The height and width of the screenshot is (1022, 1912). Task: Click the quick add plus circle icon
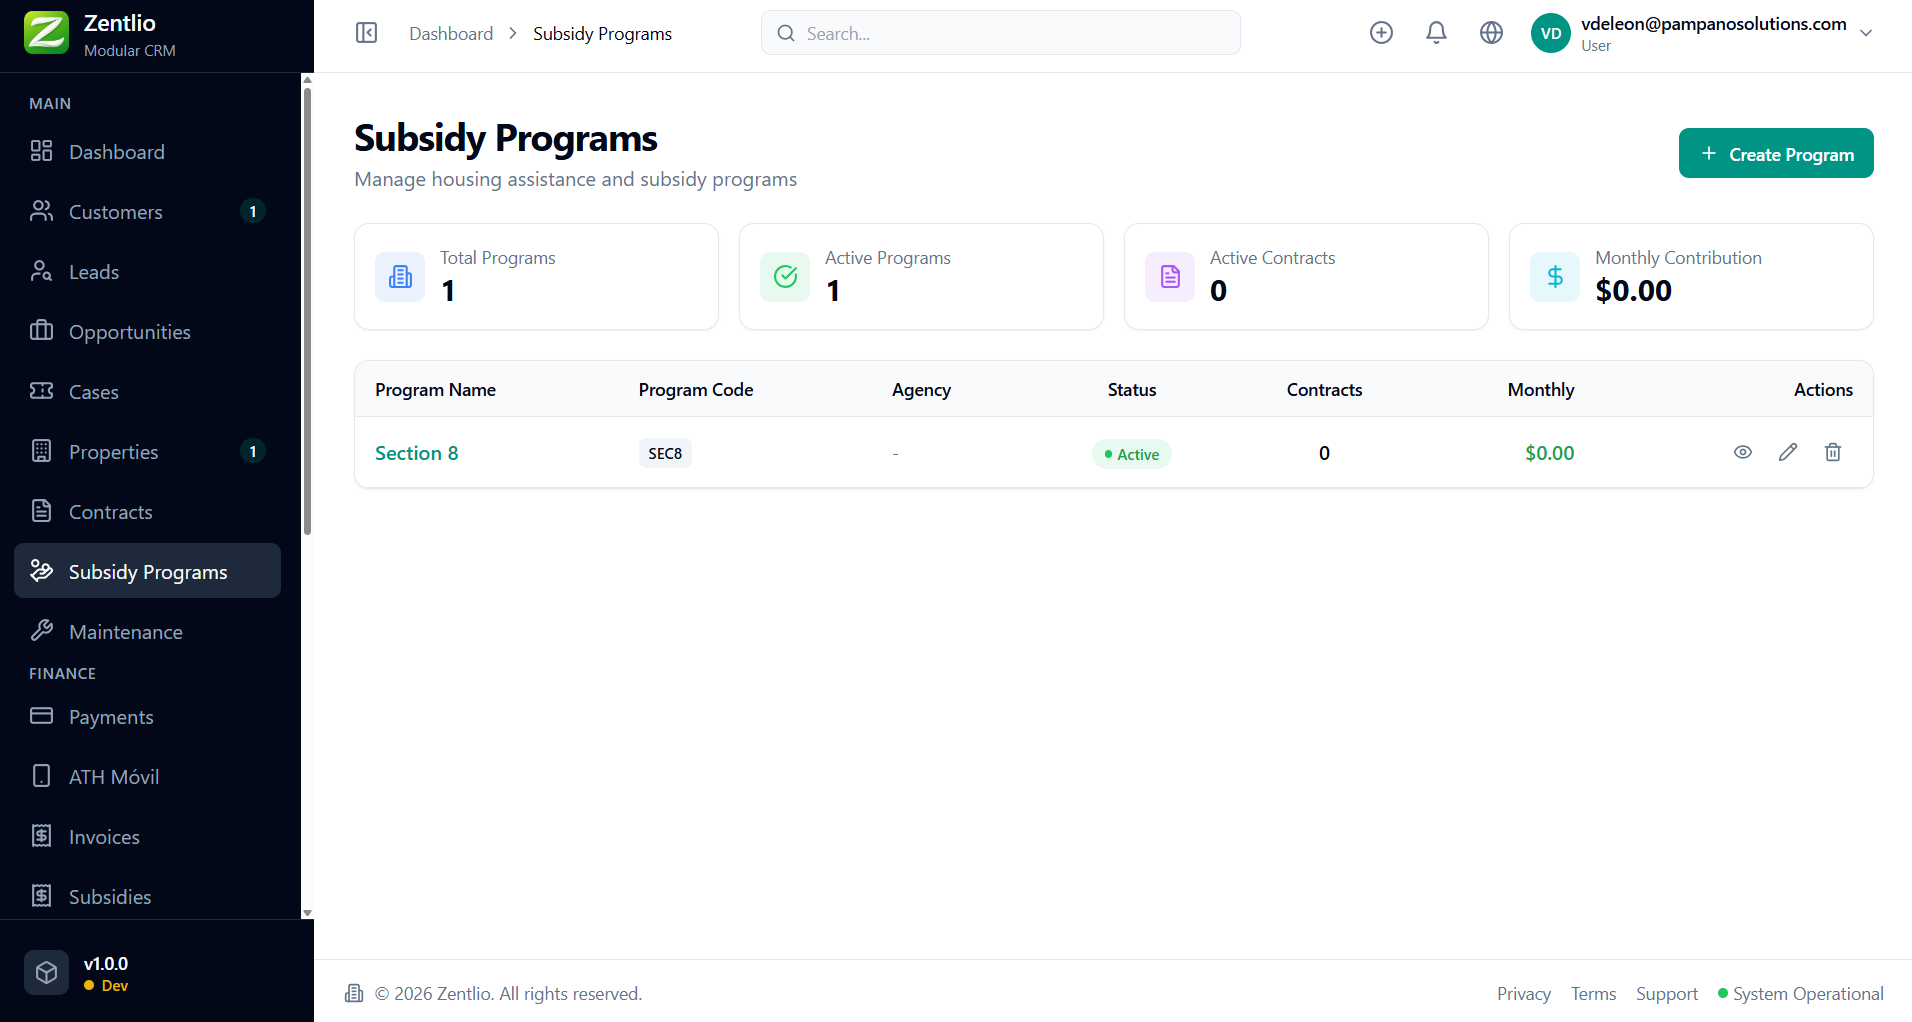point(1381,33)
